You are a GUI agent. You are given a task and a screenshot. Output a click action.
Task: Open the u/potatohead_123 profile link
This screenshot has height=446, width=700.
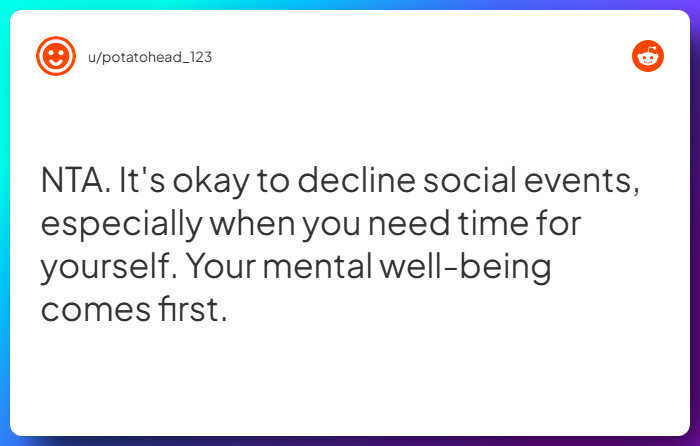click(x=150, y=57)
